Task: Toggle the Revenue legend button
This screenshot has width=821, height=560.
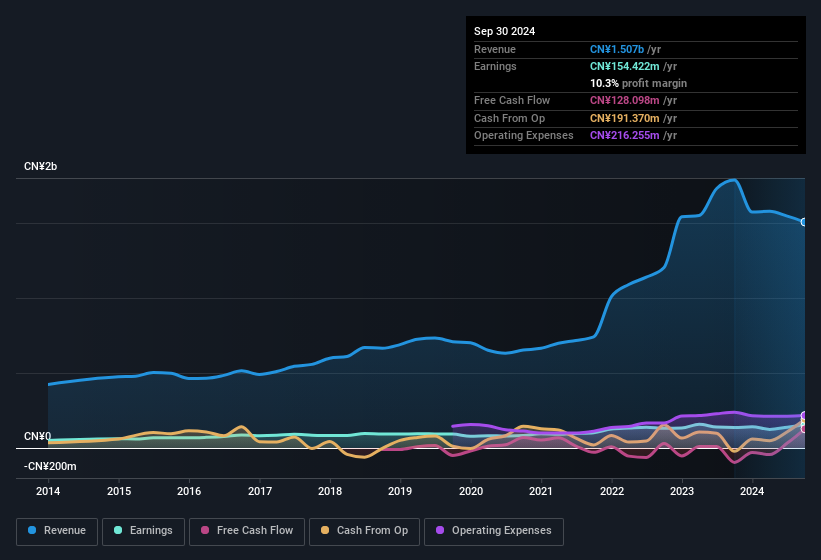Action: click(x=57, y=531)
